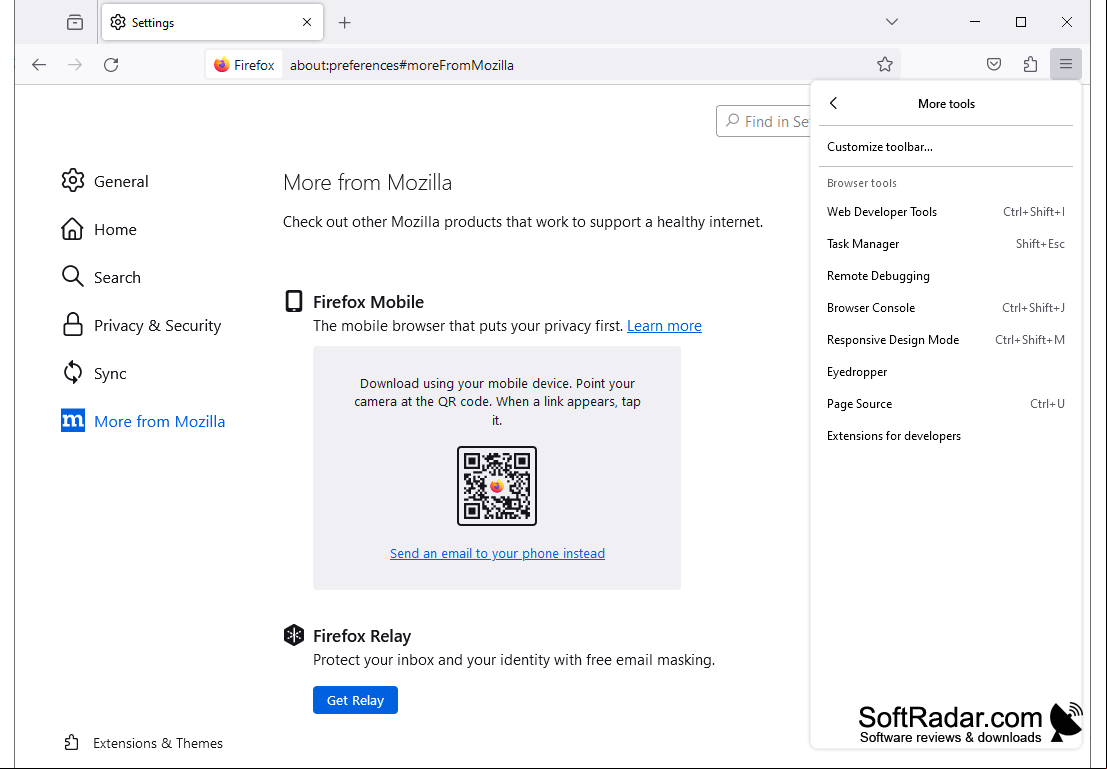Expand the list all tabs chevron

click(892, 22)
